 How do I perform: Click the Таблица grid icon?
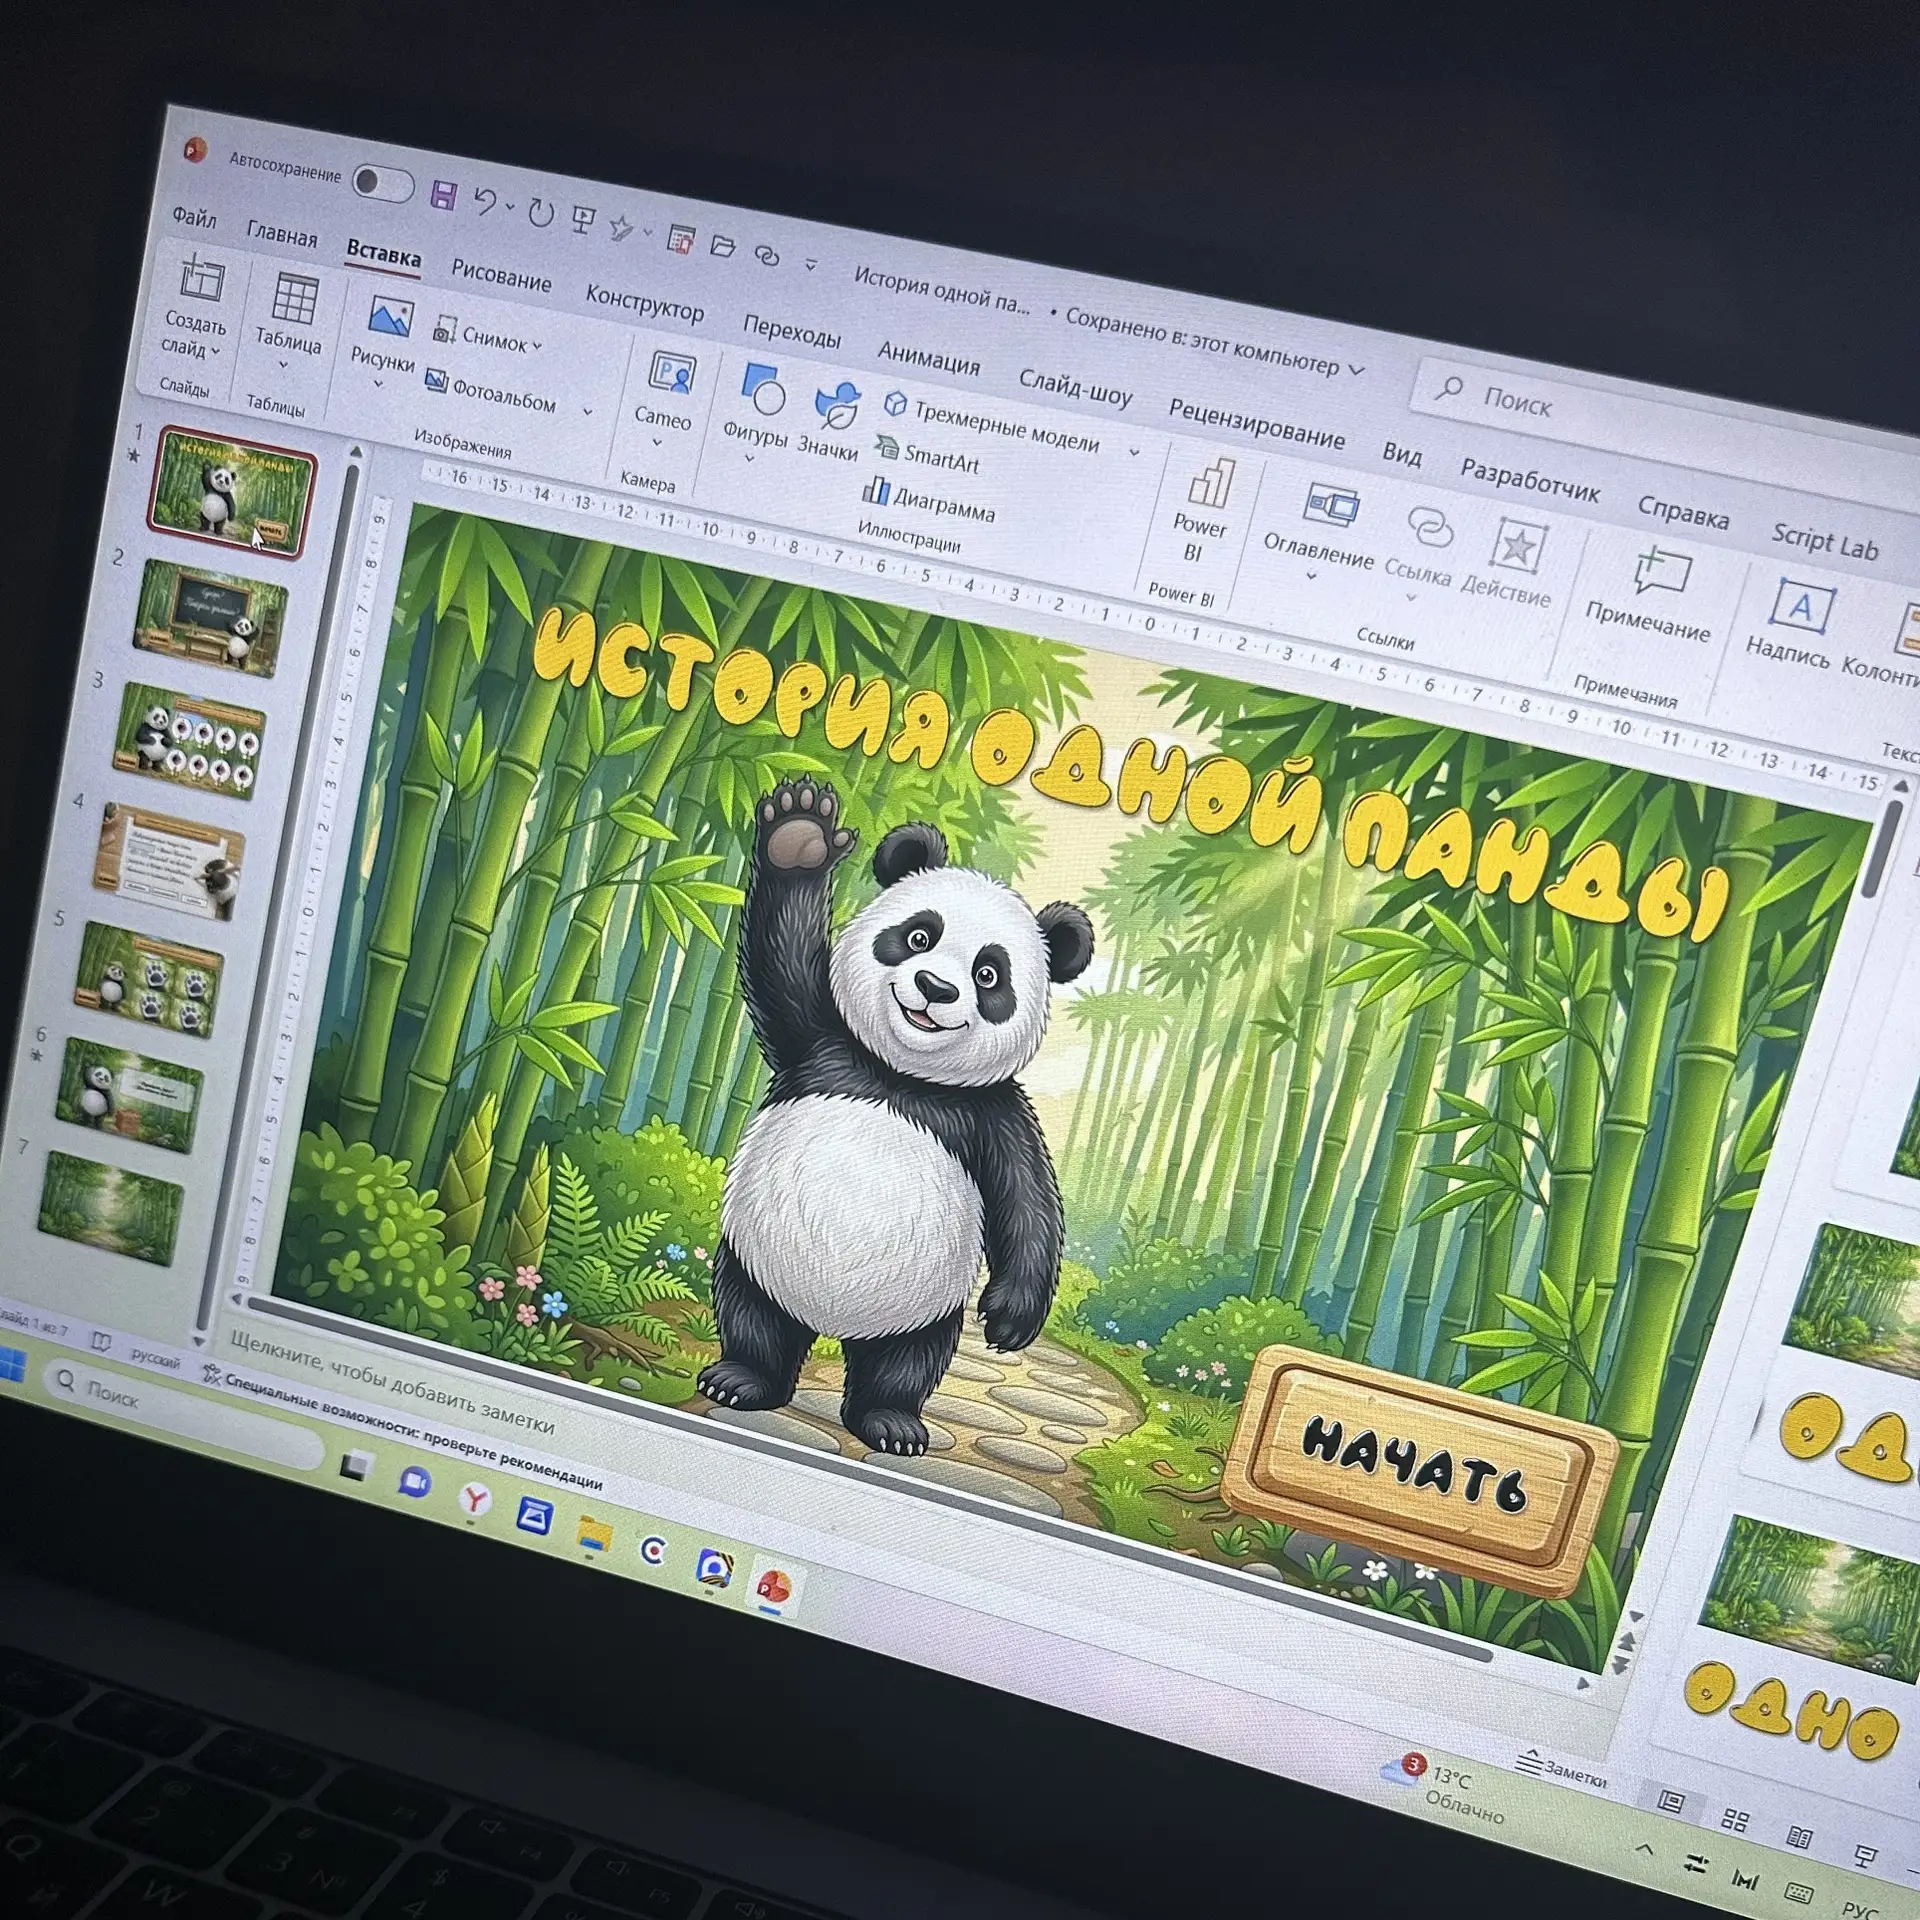click(295, 298)
